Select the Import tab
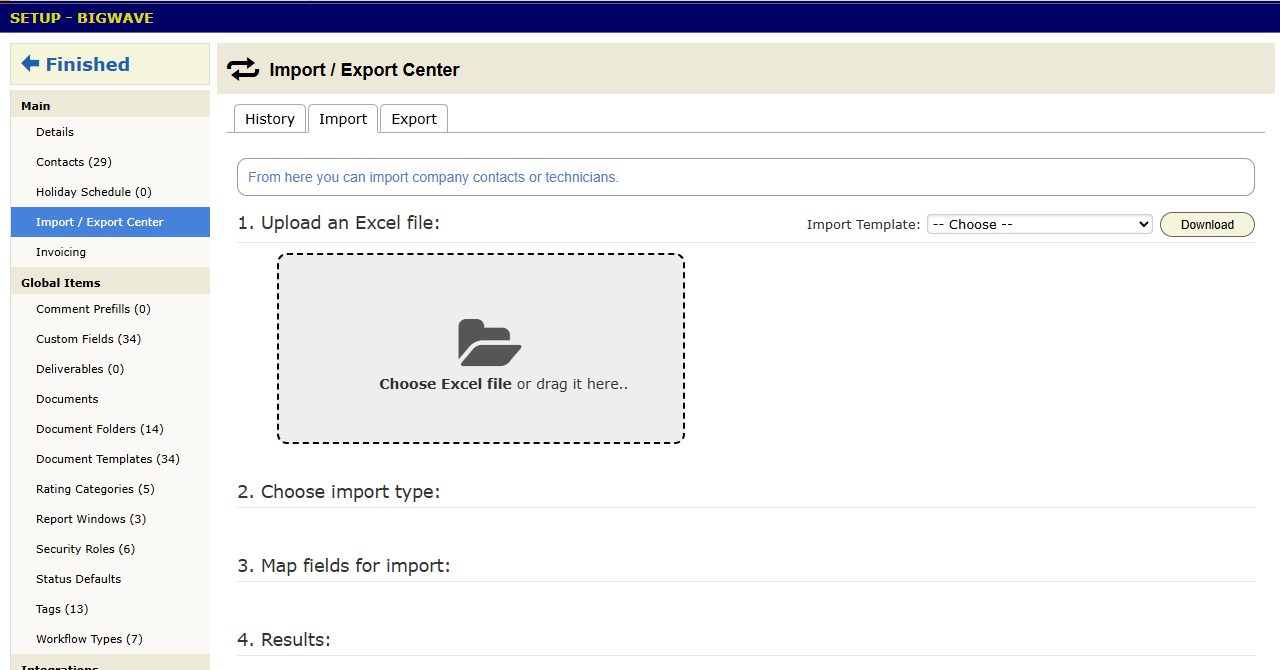The width and height of the screenshot is (1280, 670). 343,118
